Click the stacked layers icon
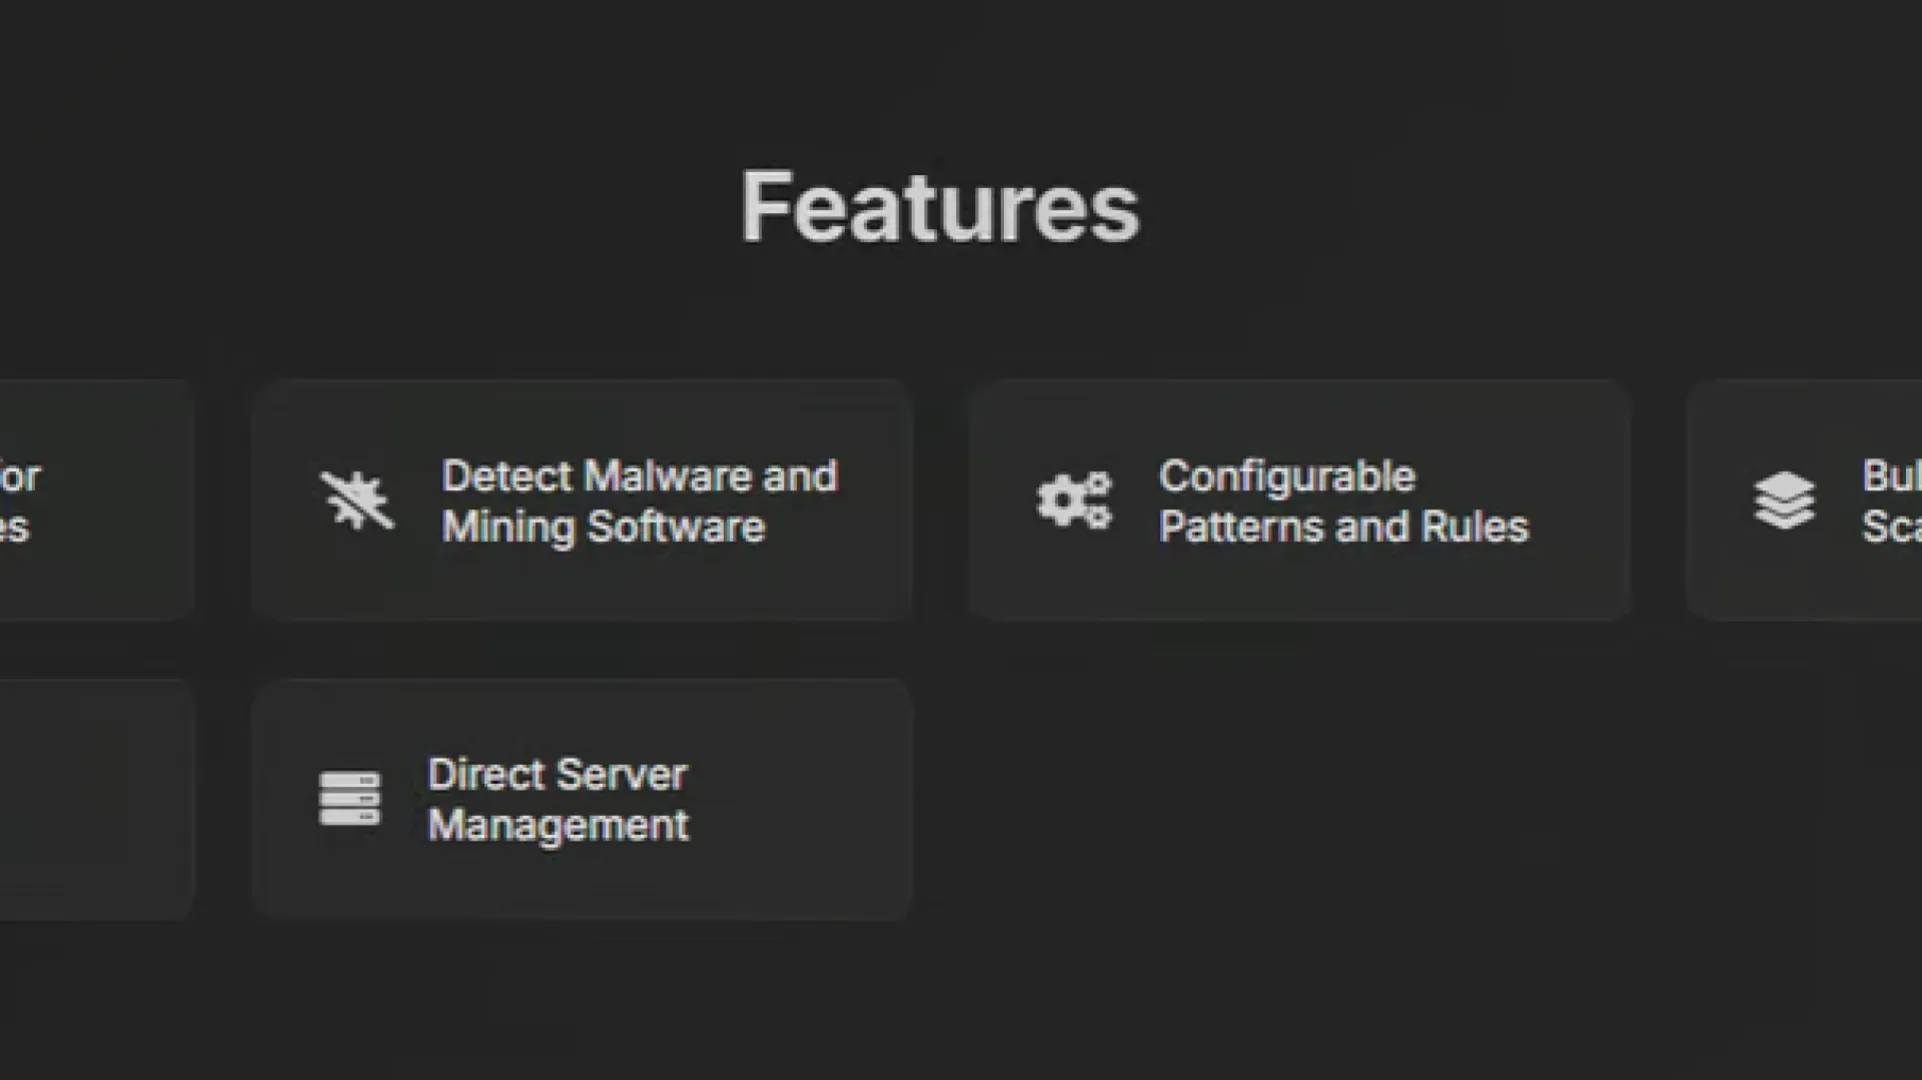Screen dimensions: 1922x1080 1784,500
